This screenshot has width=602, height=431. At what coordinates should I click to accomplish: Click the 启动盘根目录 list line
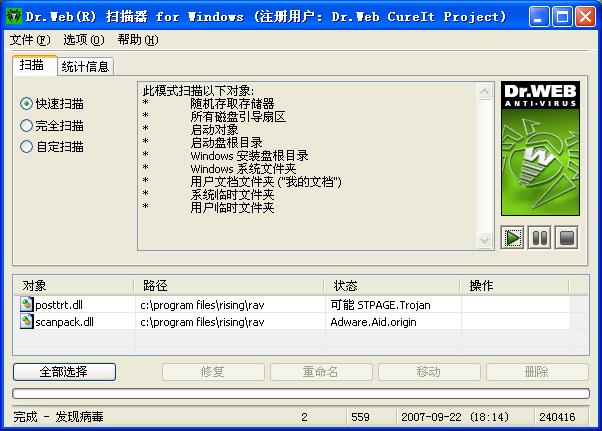pos(226,143)
